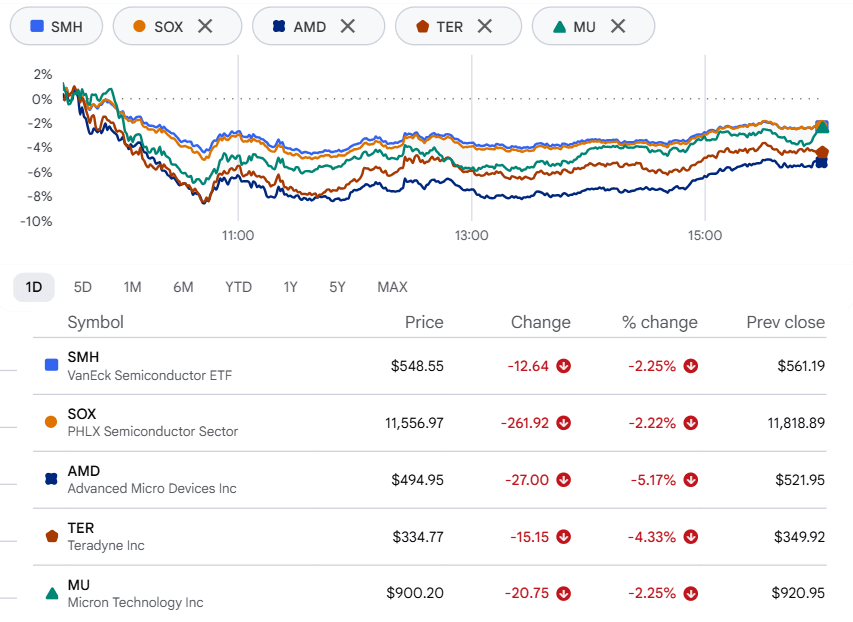Switch chart to 5D range
The image size is (853, 622).
tap(83, 287)
